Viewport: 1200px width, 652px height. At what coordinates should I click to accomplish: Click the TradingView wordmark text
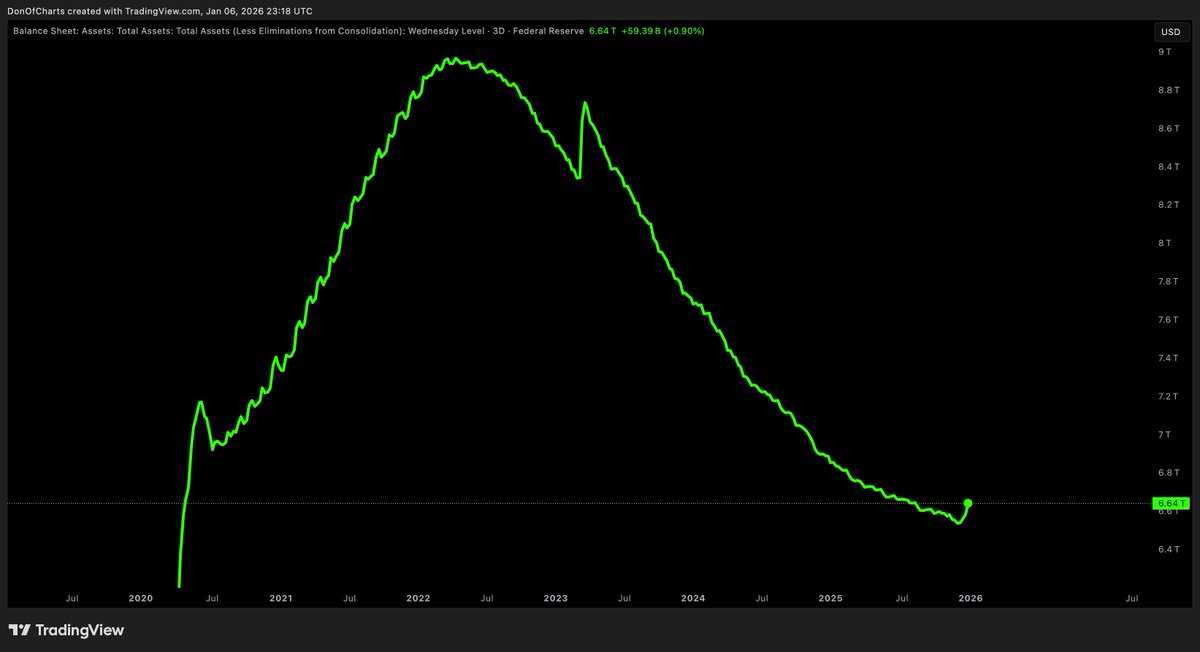pyautogui.click(x=79, y=630)
